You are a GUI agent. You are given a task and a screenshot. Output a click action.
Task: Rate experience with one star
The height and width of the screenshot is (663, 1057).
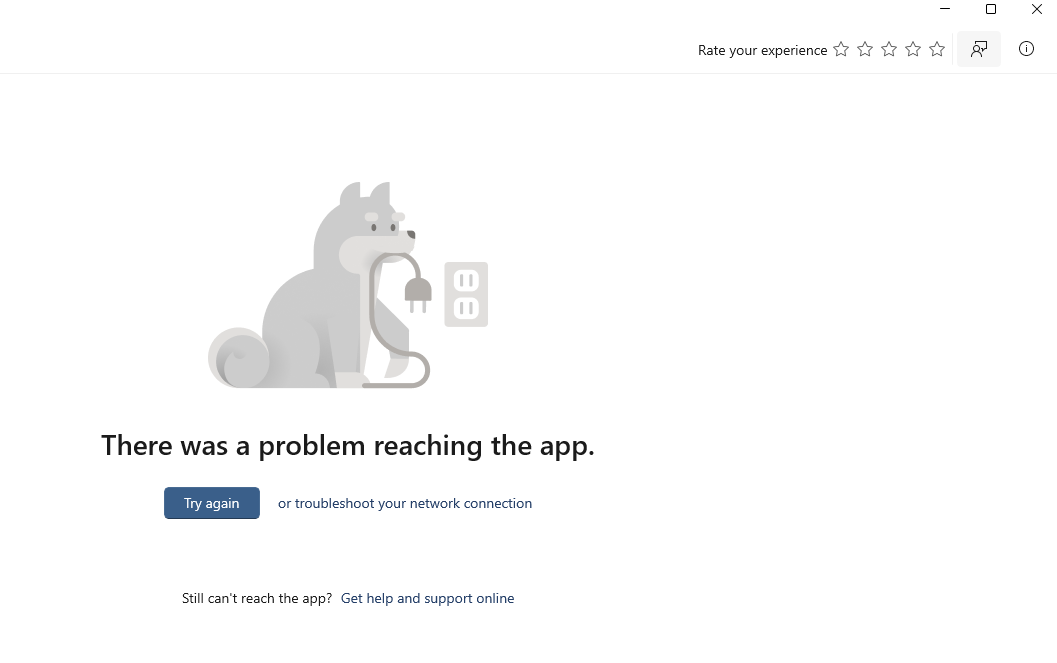(841, 49)
